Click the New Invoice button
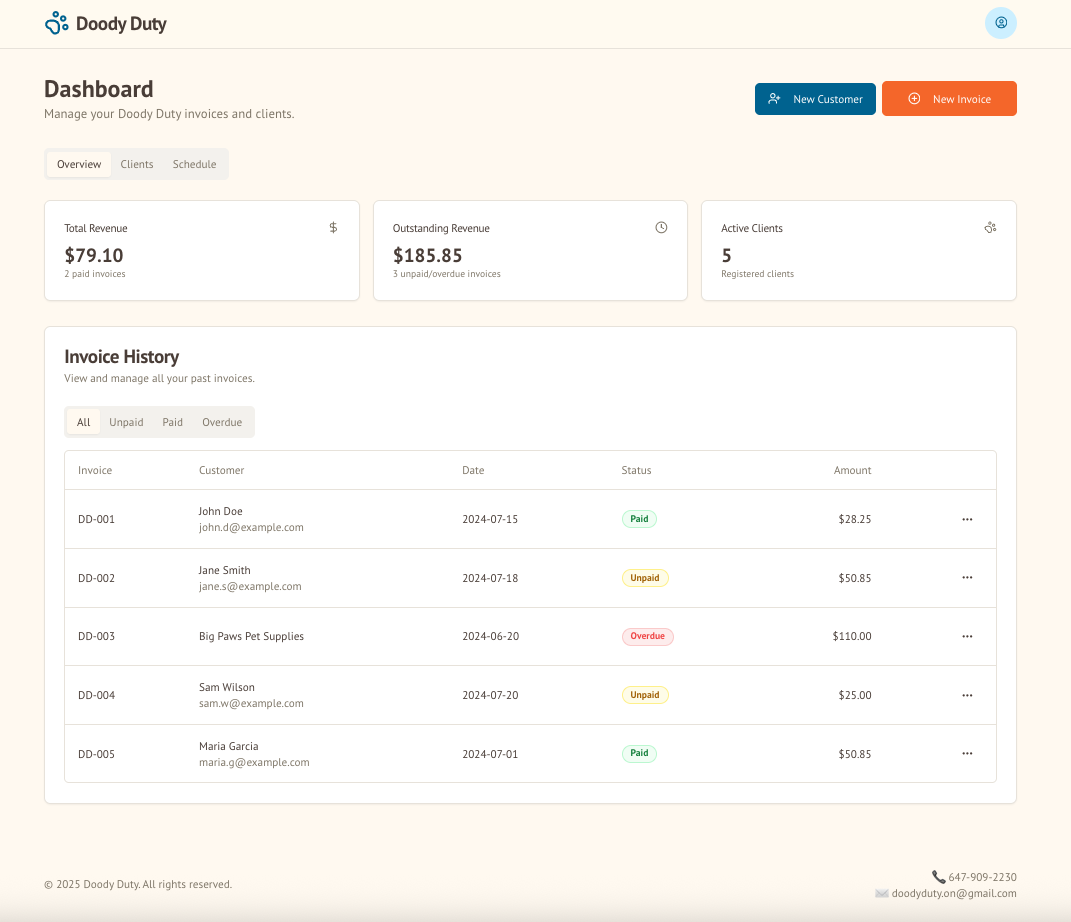Image resolution: width=1071 pixels, height=922 pixels. [949, 98]
